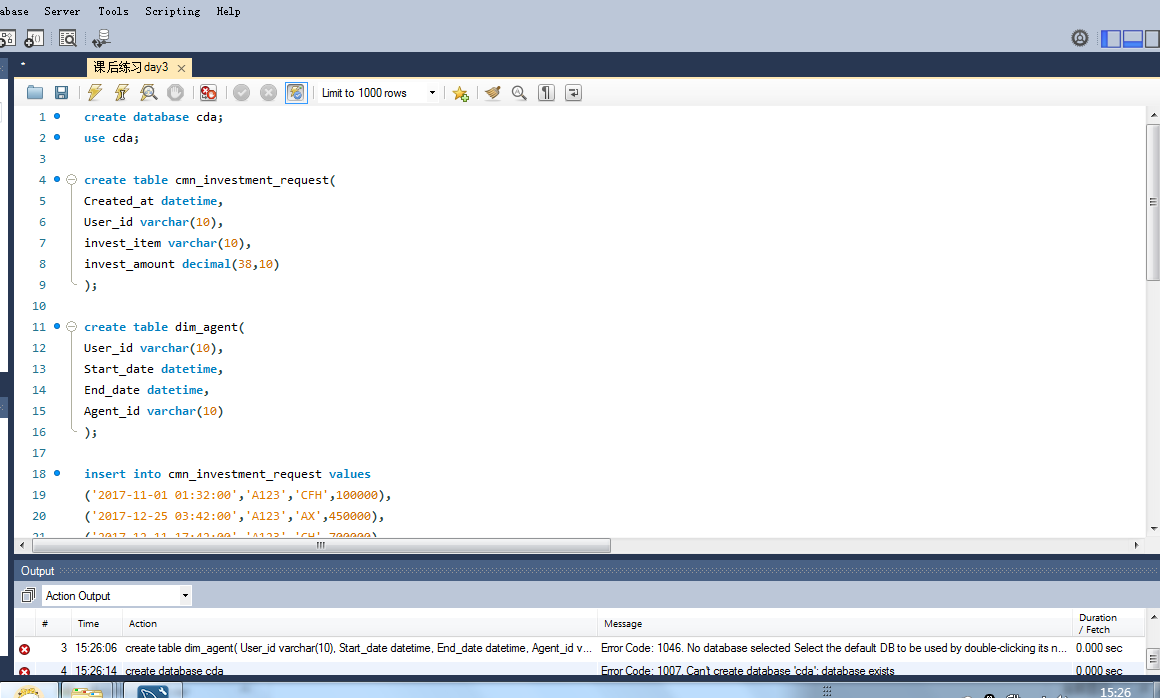Click the 'Agent_id varchar(10)' line
The image size is (1160, 698).
(x=153, y=411)
